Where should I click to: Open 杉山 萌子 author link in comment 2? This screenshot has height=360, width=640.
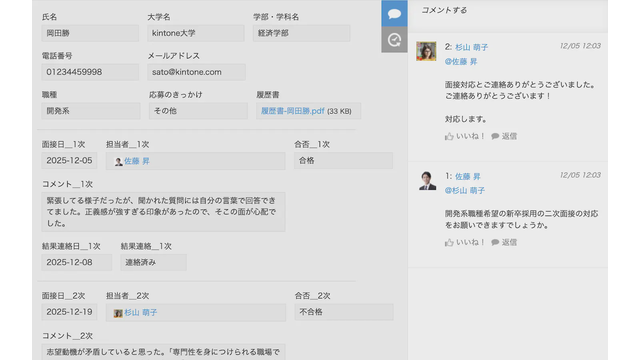click(471, 47)
